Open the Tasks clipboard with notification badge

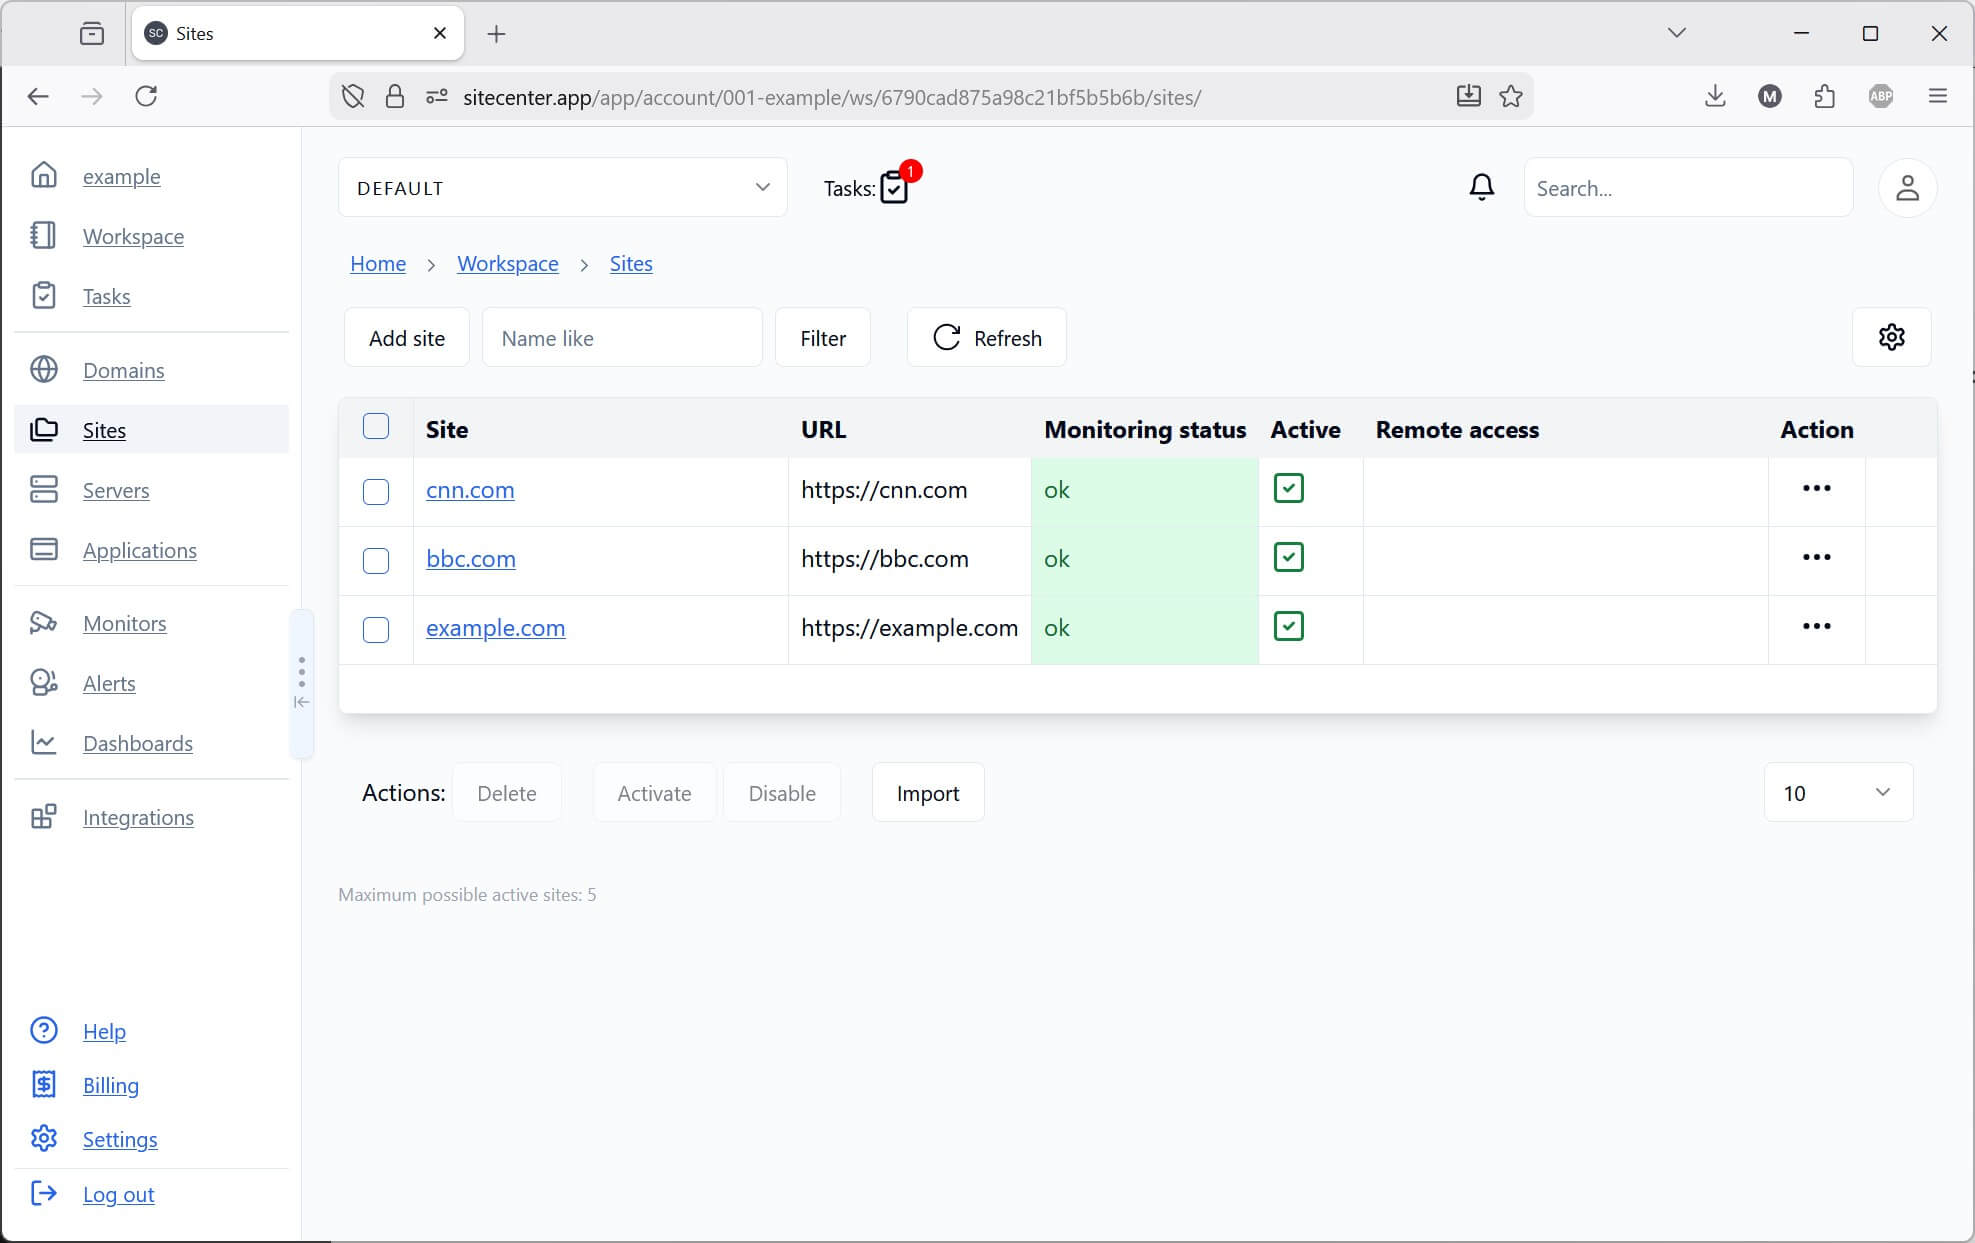point(893,188)
